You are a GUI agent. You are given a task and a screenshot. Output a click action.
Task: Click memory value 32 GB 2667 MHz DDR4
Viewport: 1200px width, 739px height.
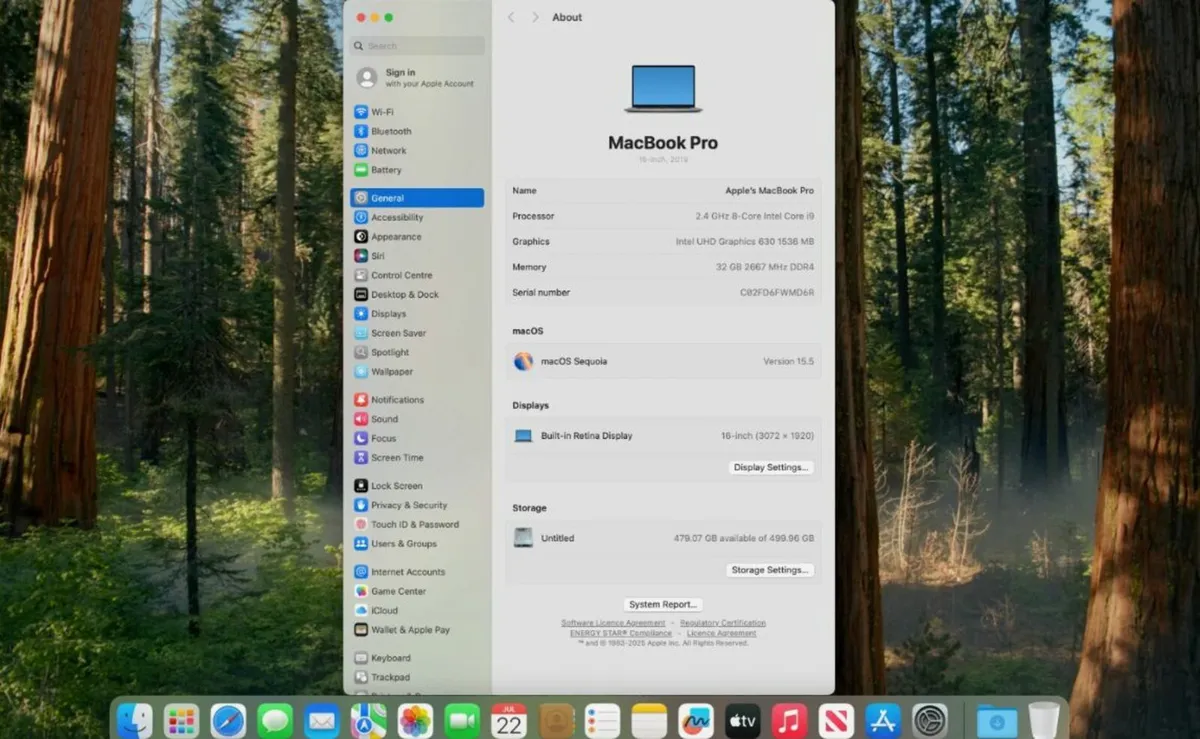[x=765, y=267]
